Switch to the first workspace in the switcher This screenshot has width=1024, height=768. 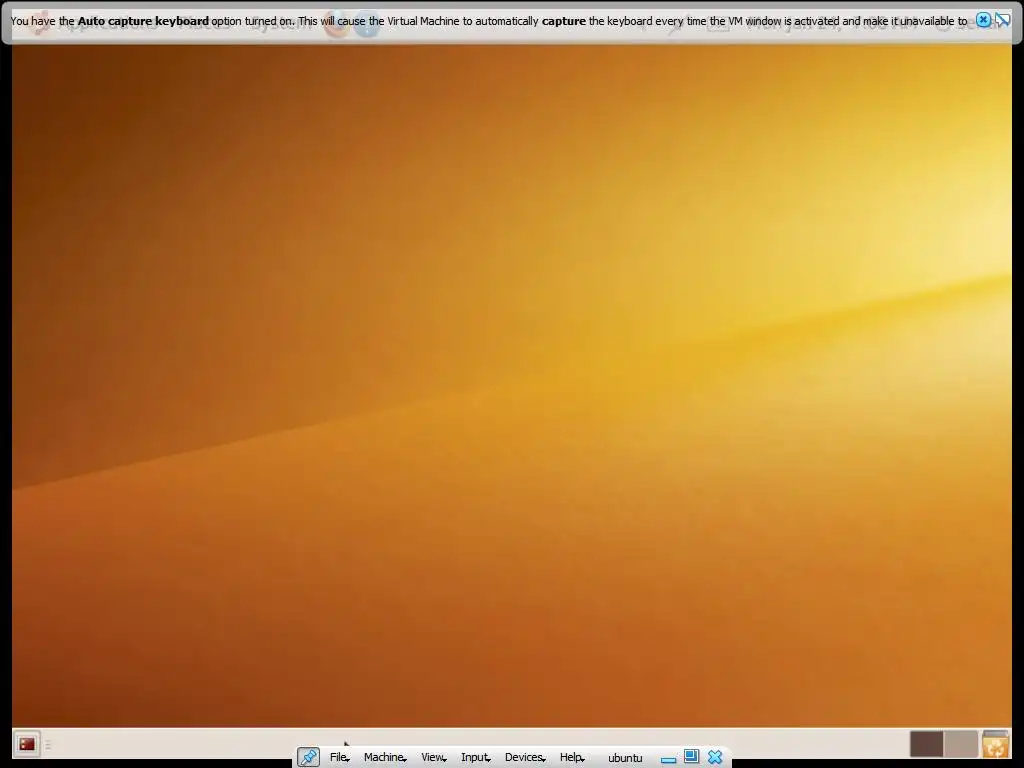[x=927, y=744]
